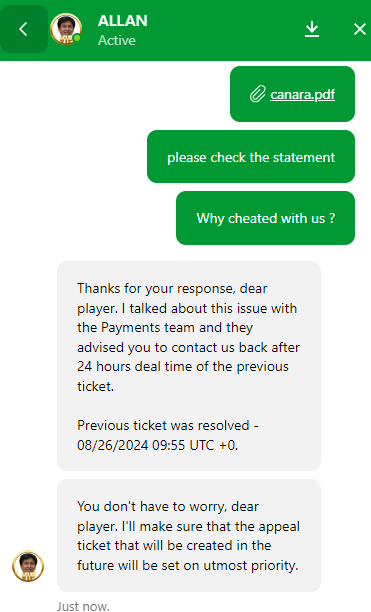The image size is (371, 612).
Task: Click the 'You don't have to worry' message
Action: [x=189, y=536]
